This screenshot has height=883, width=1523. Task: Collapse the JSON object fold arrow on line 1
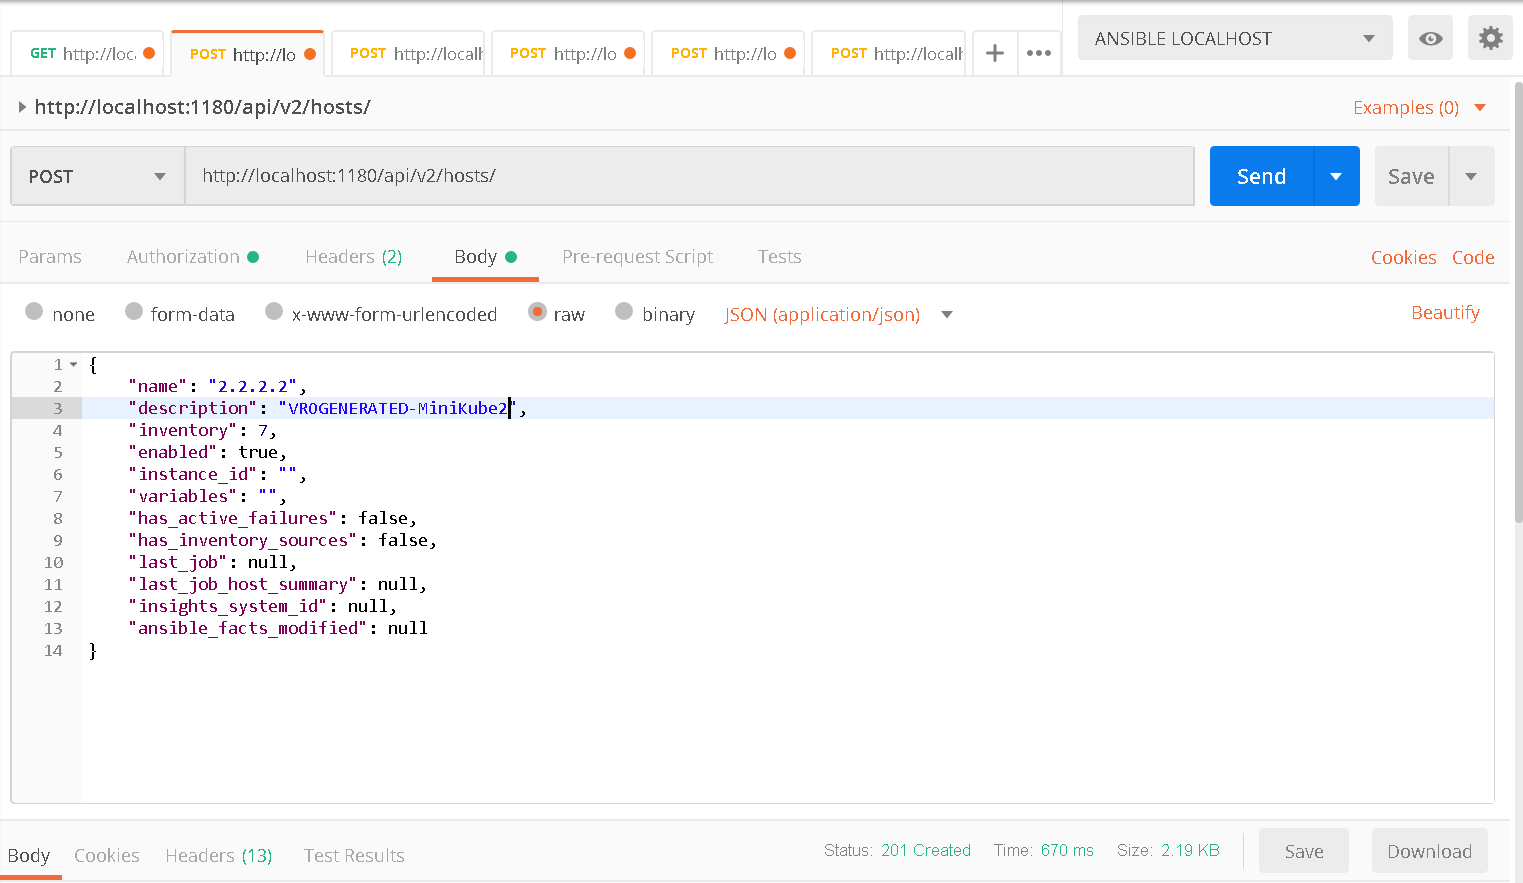(73, 364)
